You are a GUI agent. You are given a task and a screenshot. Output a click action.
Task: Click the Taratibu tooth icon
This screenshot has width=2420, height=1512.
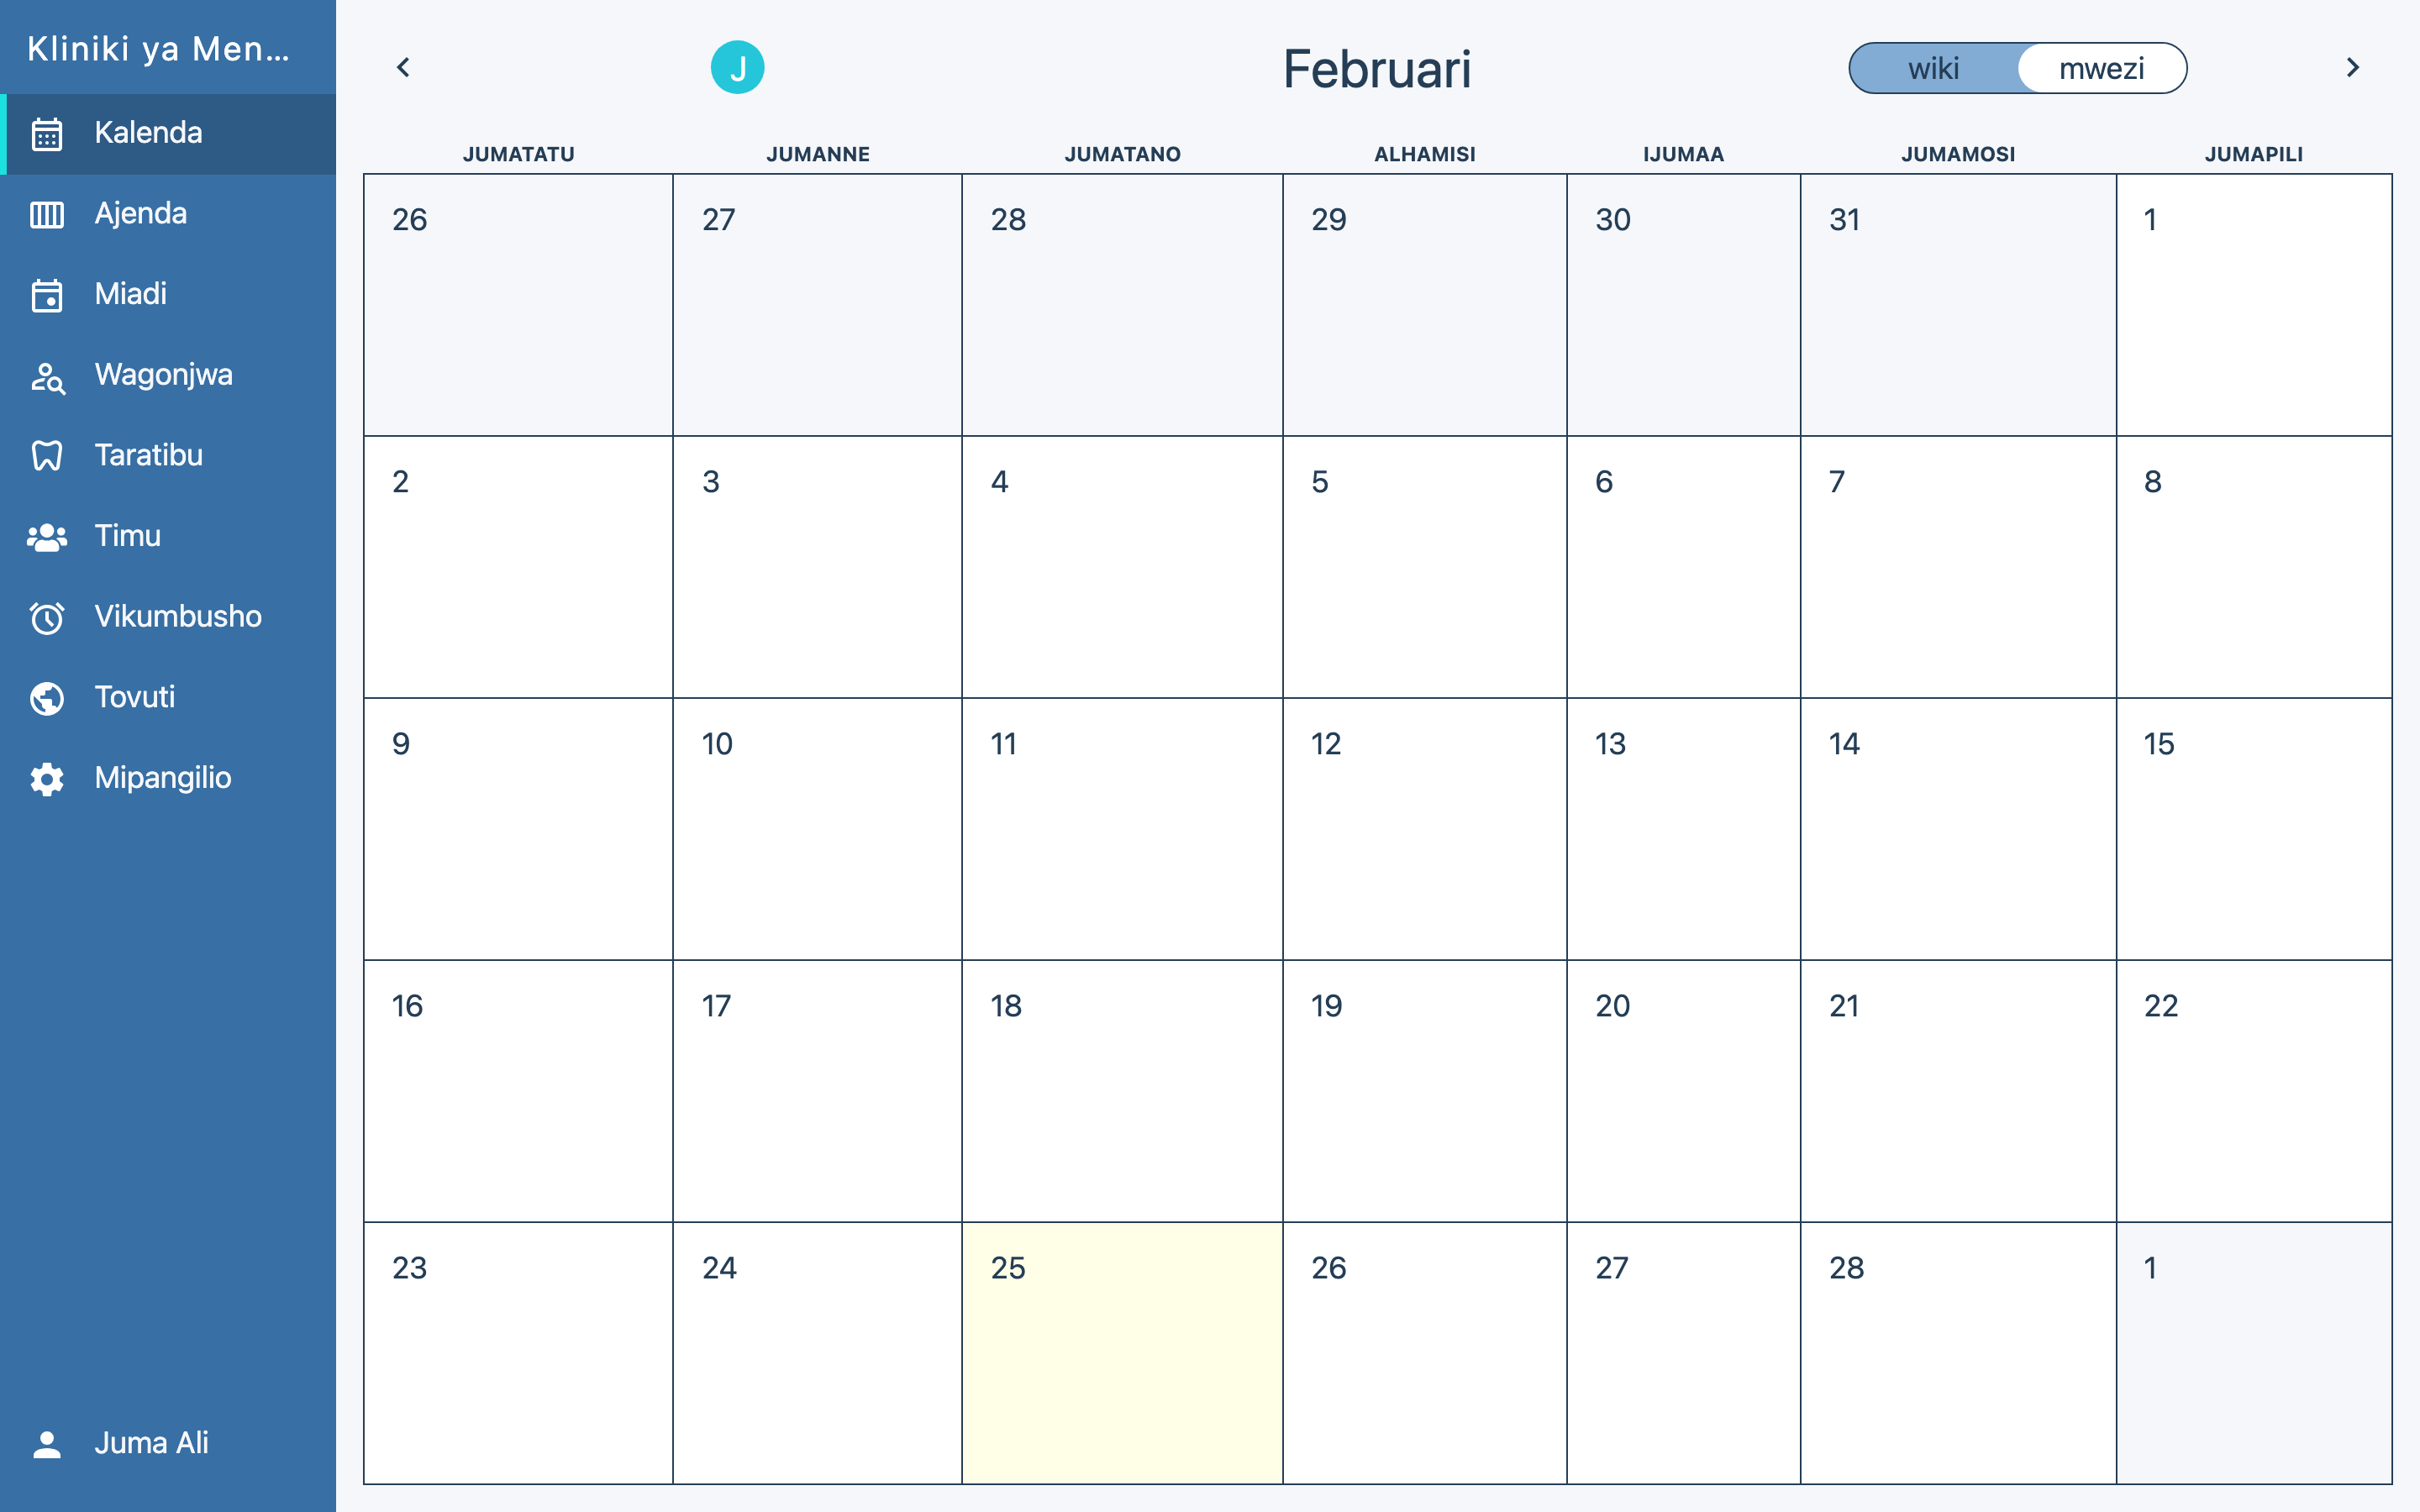pos(47,456)
